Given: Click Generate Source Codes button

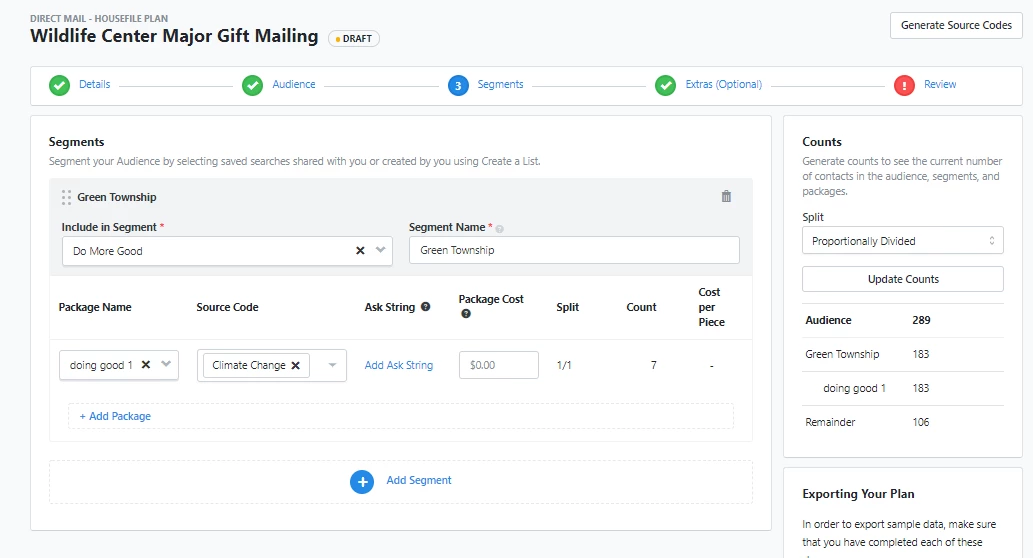Looking at the screenshot, I should coord(956,25).
